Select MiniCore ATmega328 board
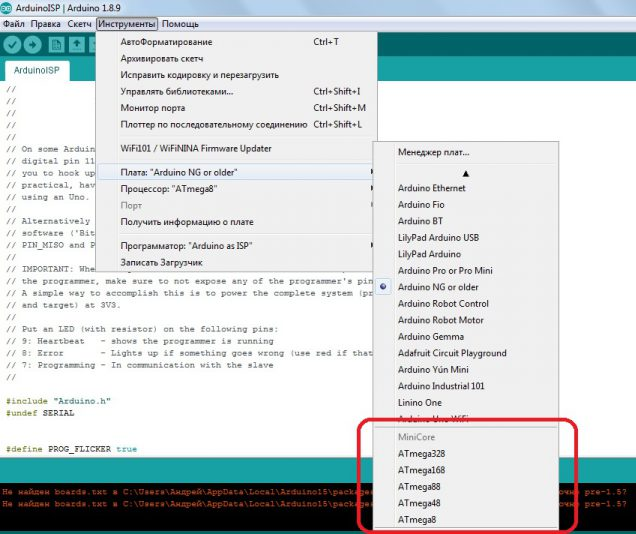The image size is (636, 534). coord(466,454)
